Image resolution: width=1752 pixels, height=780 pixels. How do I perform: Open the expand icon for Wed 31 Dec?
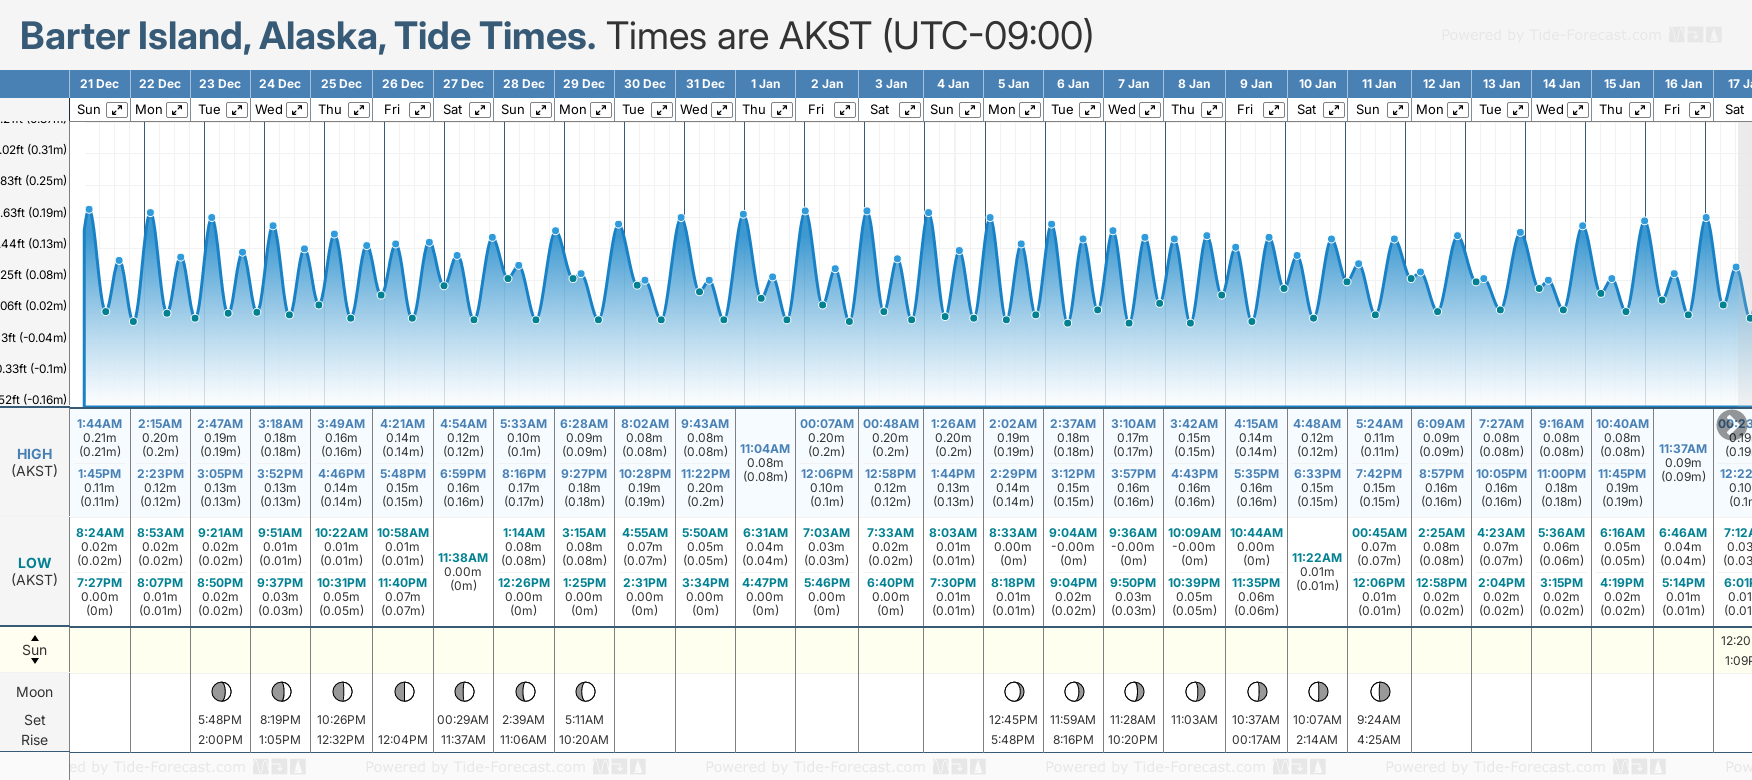[x=721, y=110]
